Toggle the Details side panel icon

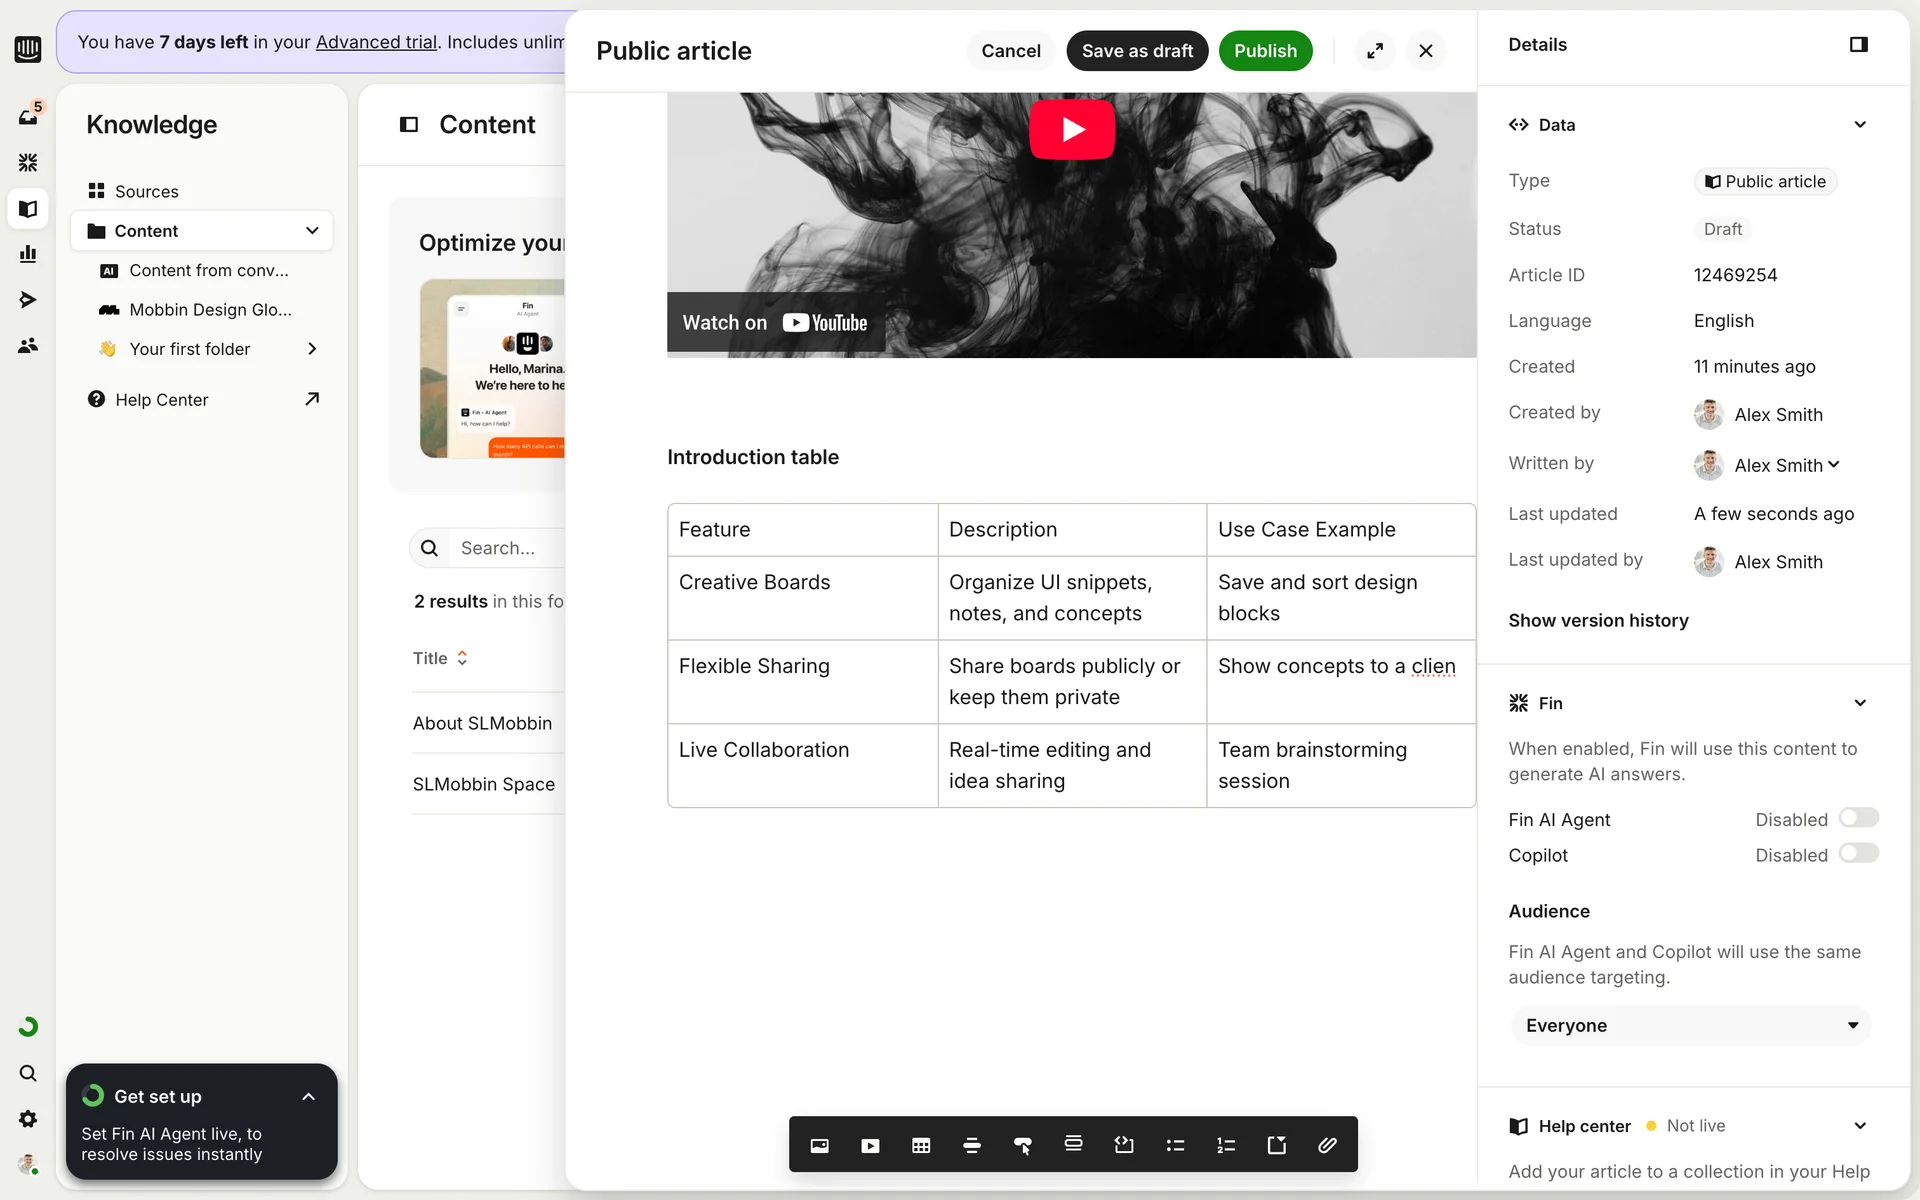point(1858,45)
